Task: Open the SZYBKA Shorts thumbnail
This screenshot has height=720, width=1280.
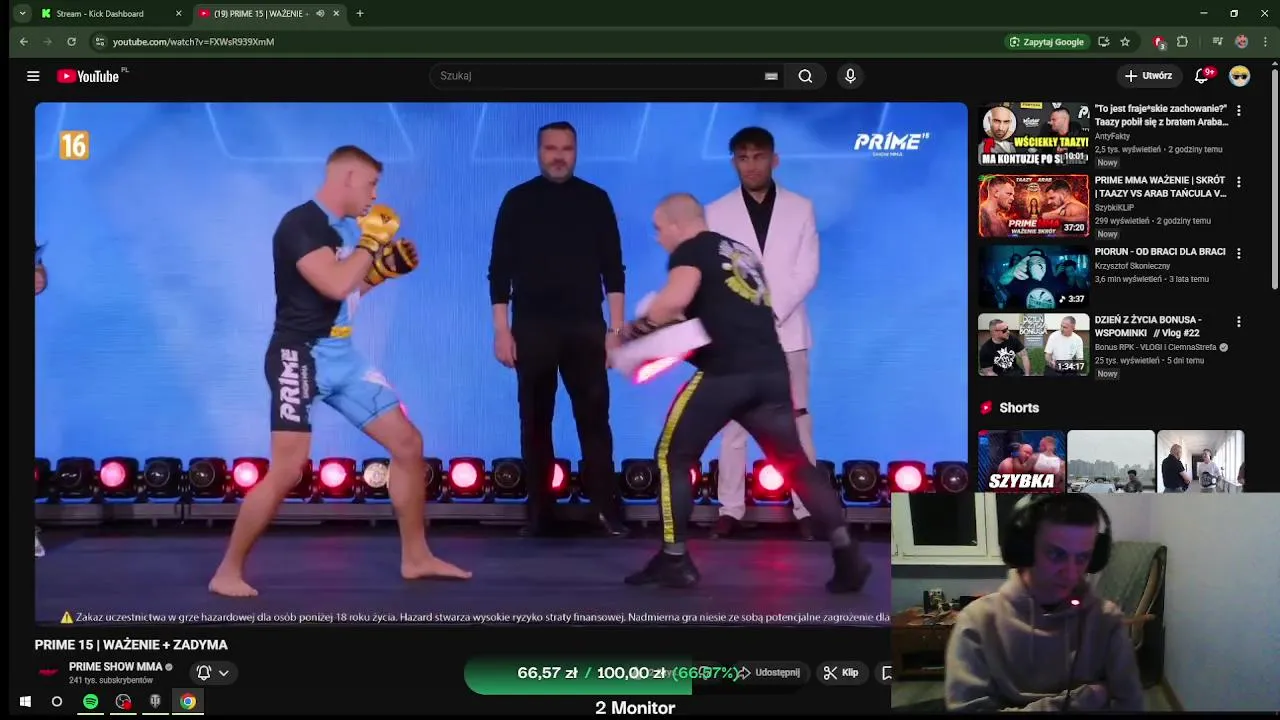Action: (x=1021, y=461)
